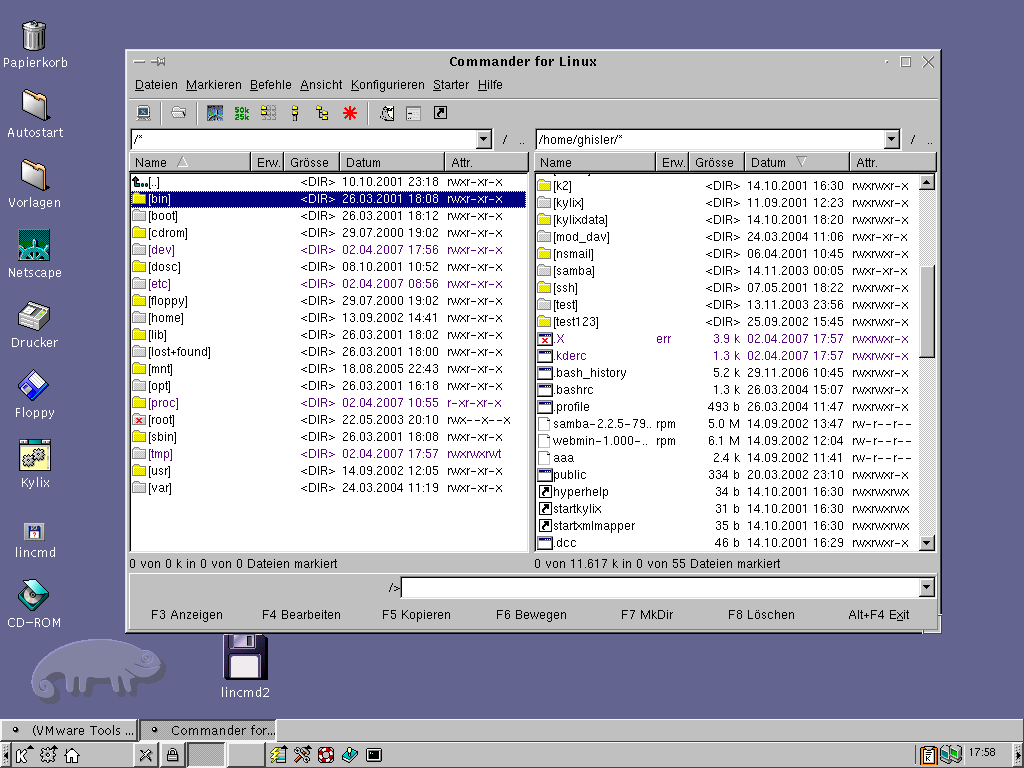This screenshot has height=768, width=1024.
Task: Click the red asterisk toolbar icon
Action: pos(350,113)
